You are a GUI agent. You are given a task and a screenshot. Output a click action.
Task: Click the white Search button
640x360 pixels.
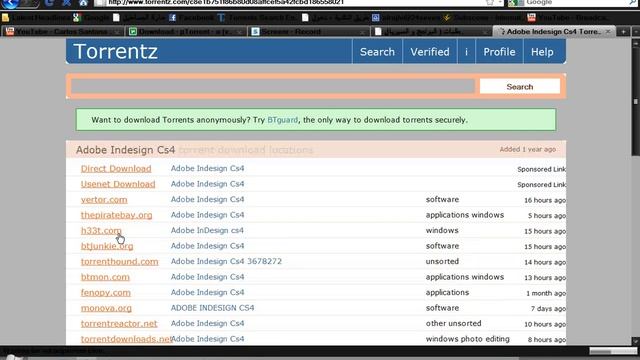(x=520, y=87)
